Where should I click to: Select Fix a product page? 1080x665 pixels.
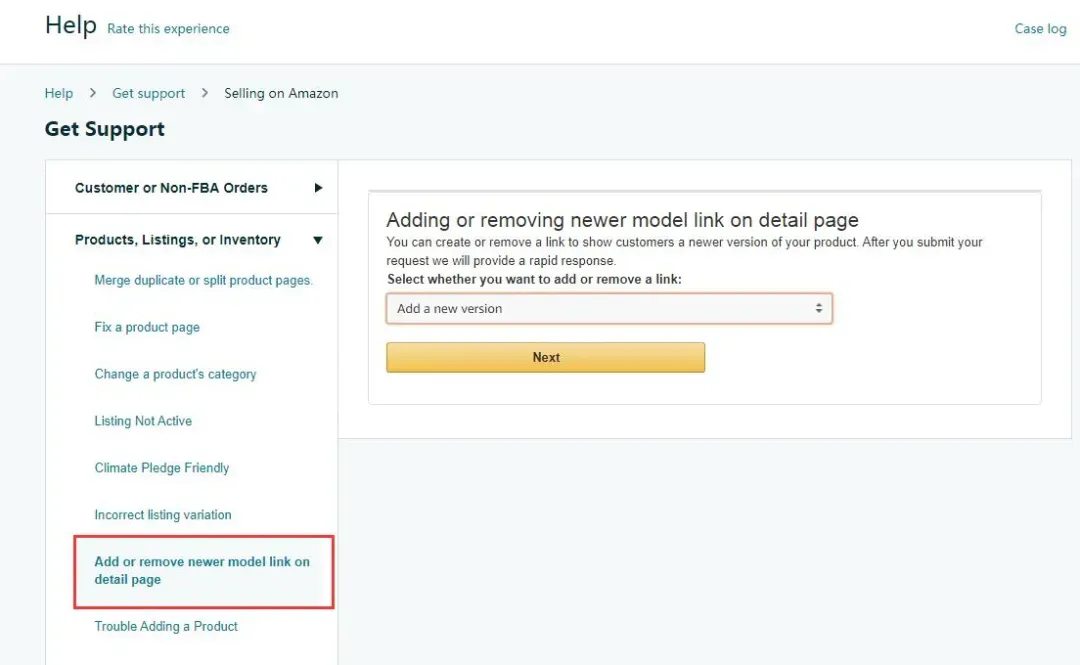[147, 327]
